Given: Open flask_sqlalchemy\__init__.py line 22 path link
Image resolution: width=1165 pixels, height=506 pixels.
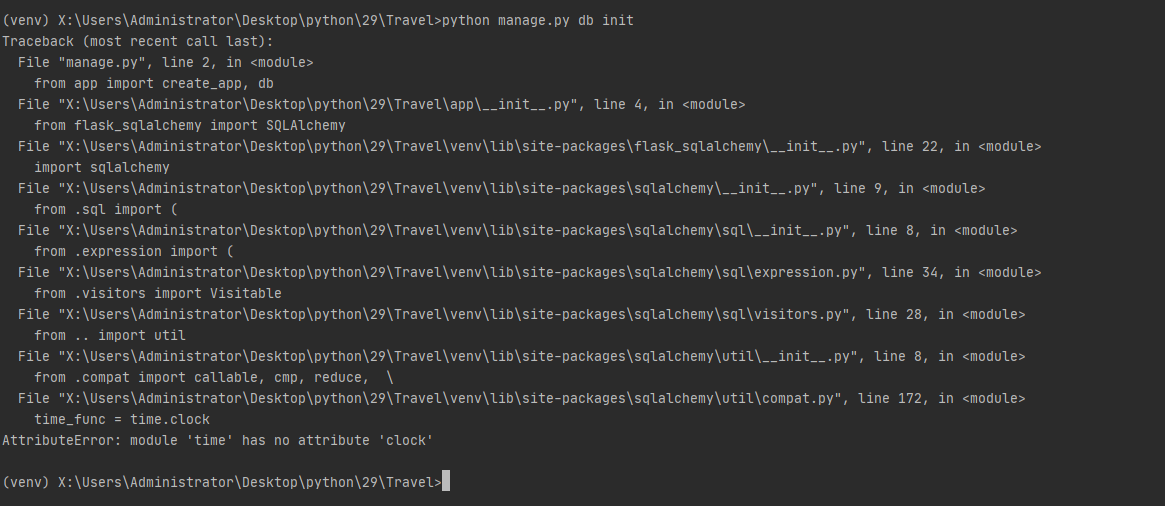Looking at the screenshot, I should click(461, 146).
